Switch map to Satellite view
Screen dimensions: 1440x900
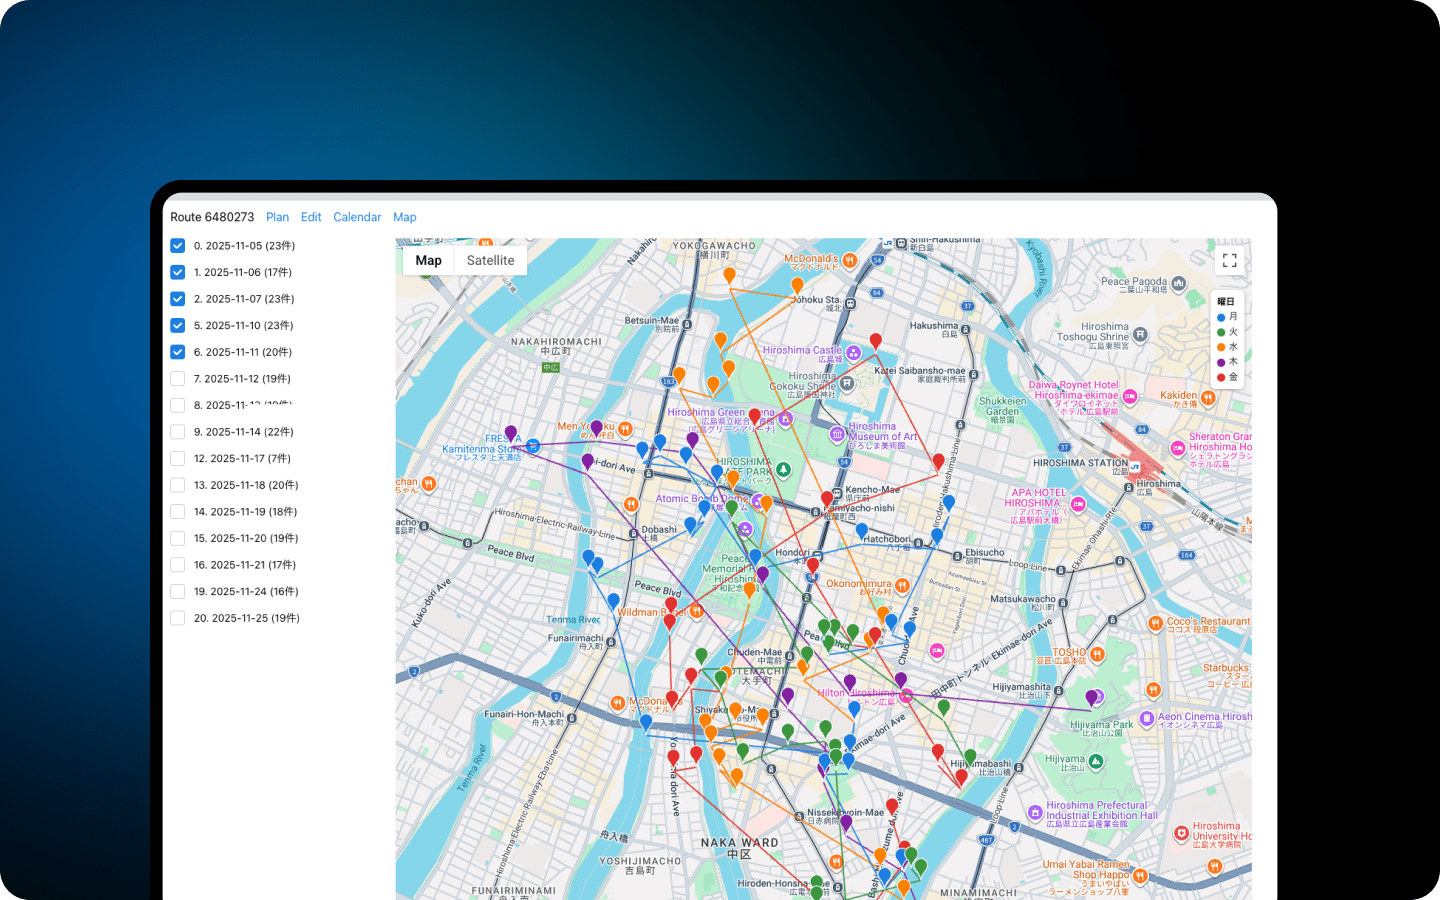(x=490, y=260)
